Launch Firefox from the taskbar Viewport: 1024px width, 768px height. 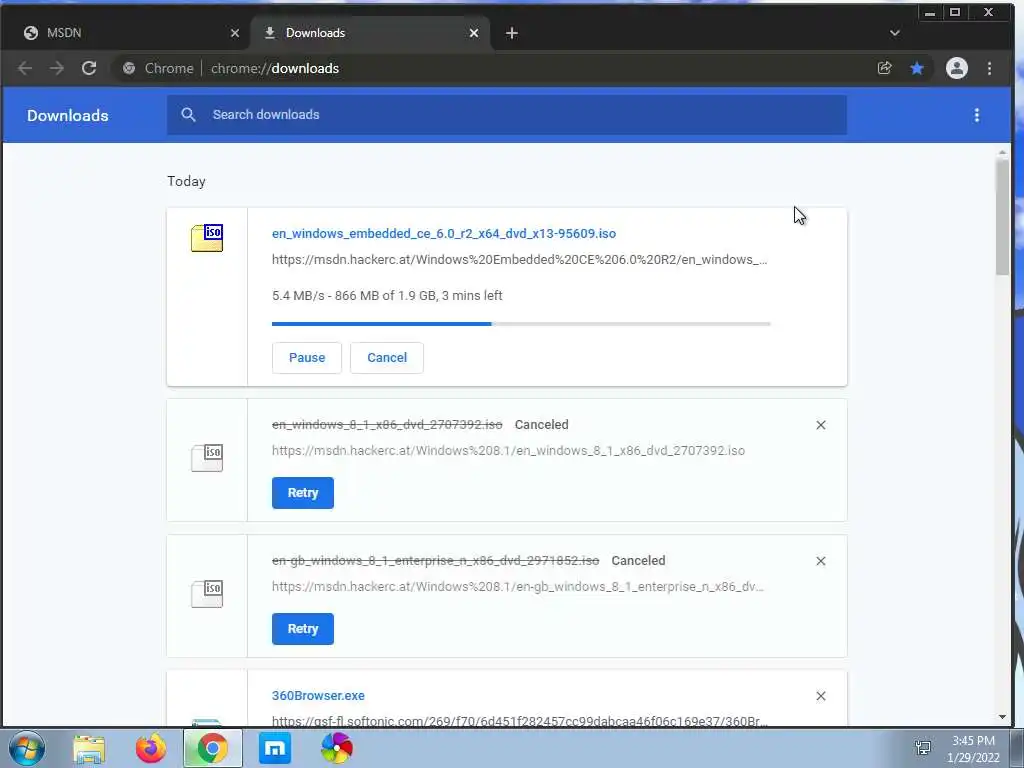tap(151, 748)
